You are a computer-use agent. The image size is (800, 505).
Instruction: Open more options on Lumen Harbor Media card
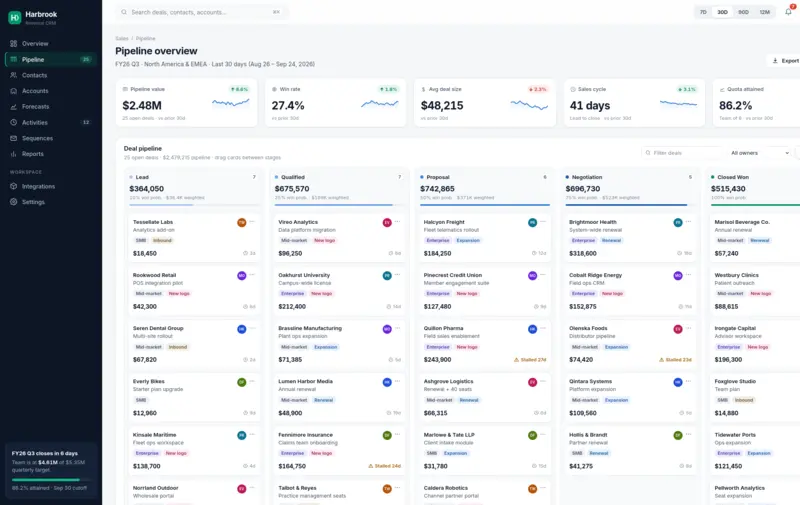(x=397, y=381)
